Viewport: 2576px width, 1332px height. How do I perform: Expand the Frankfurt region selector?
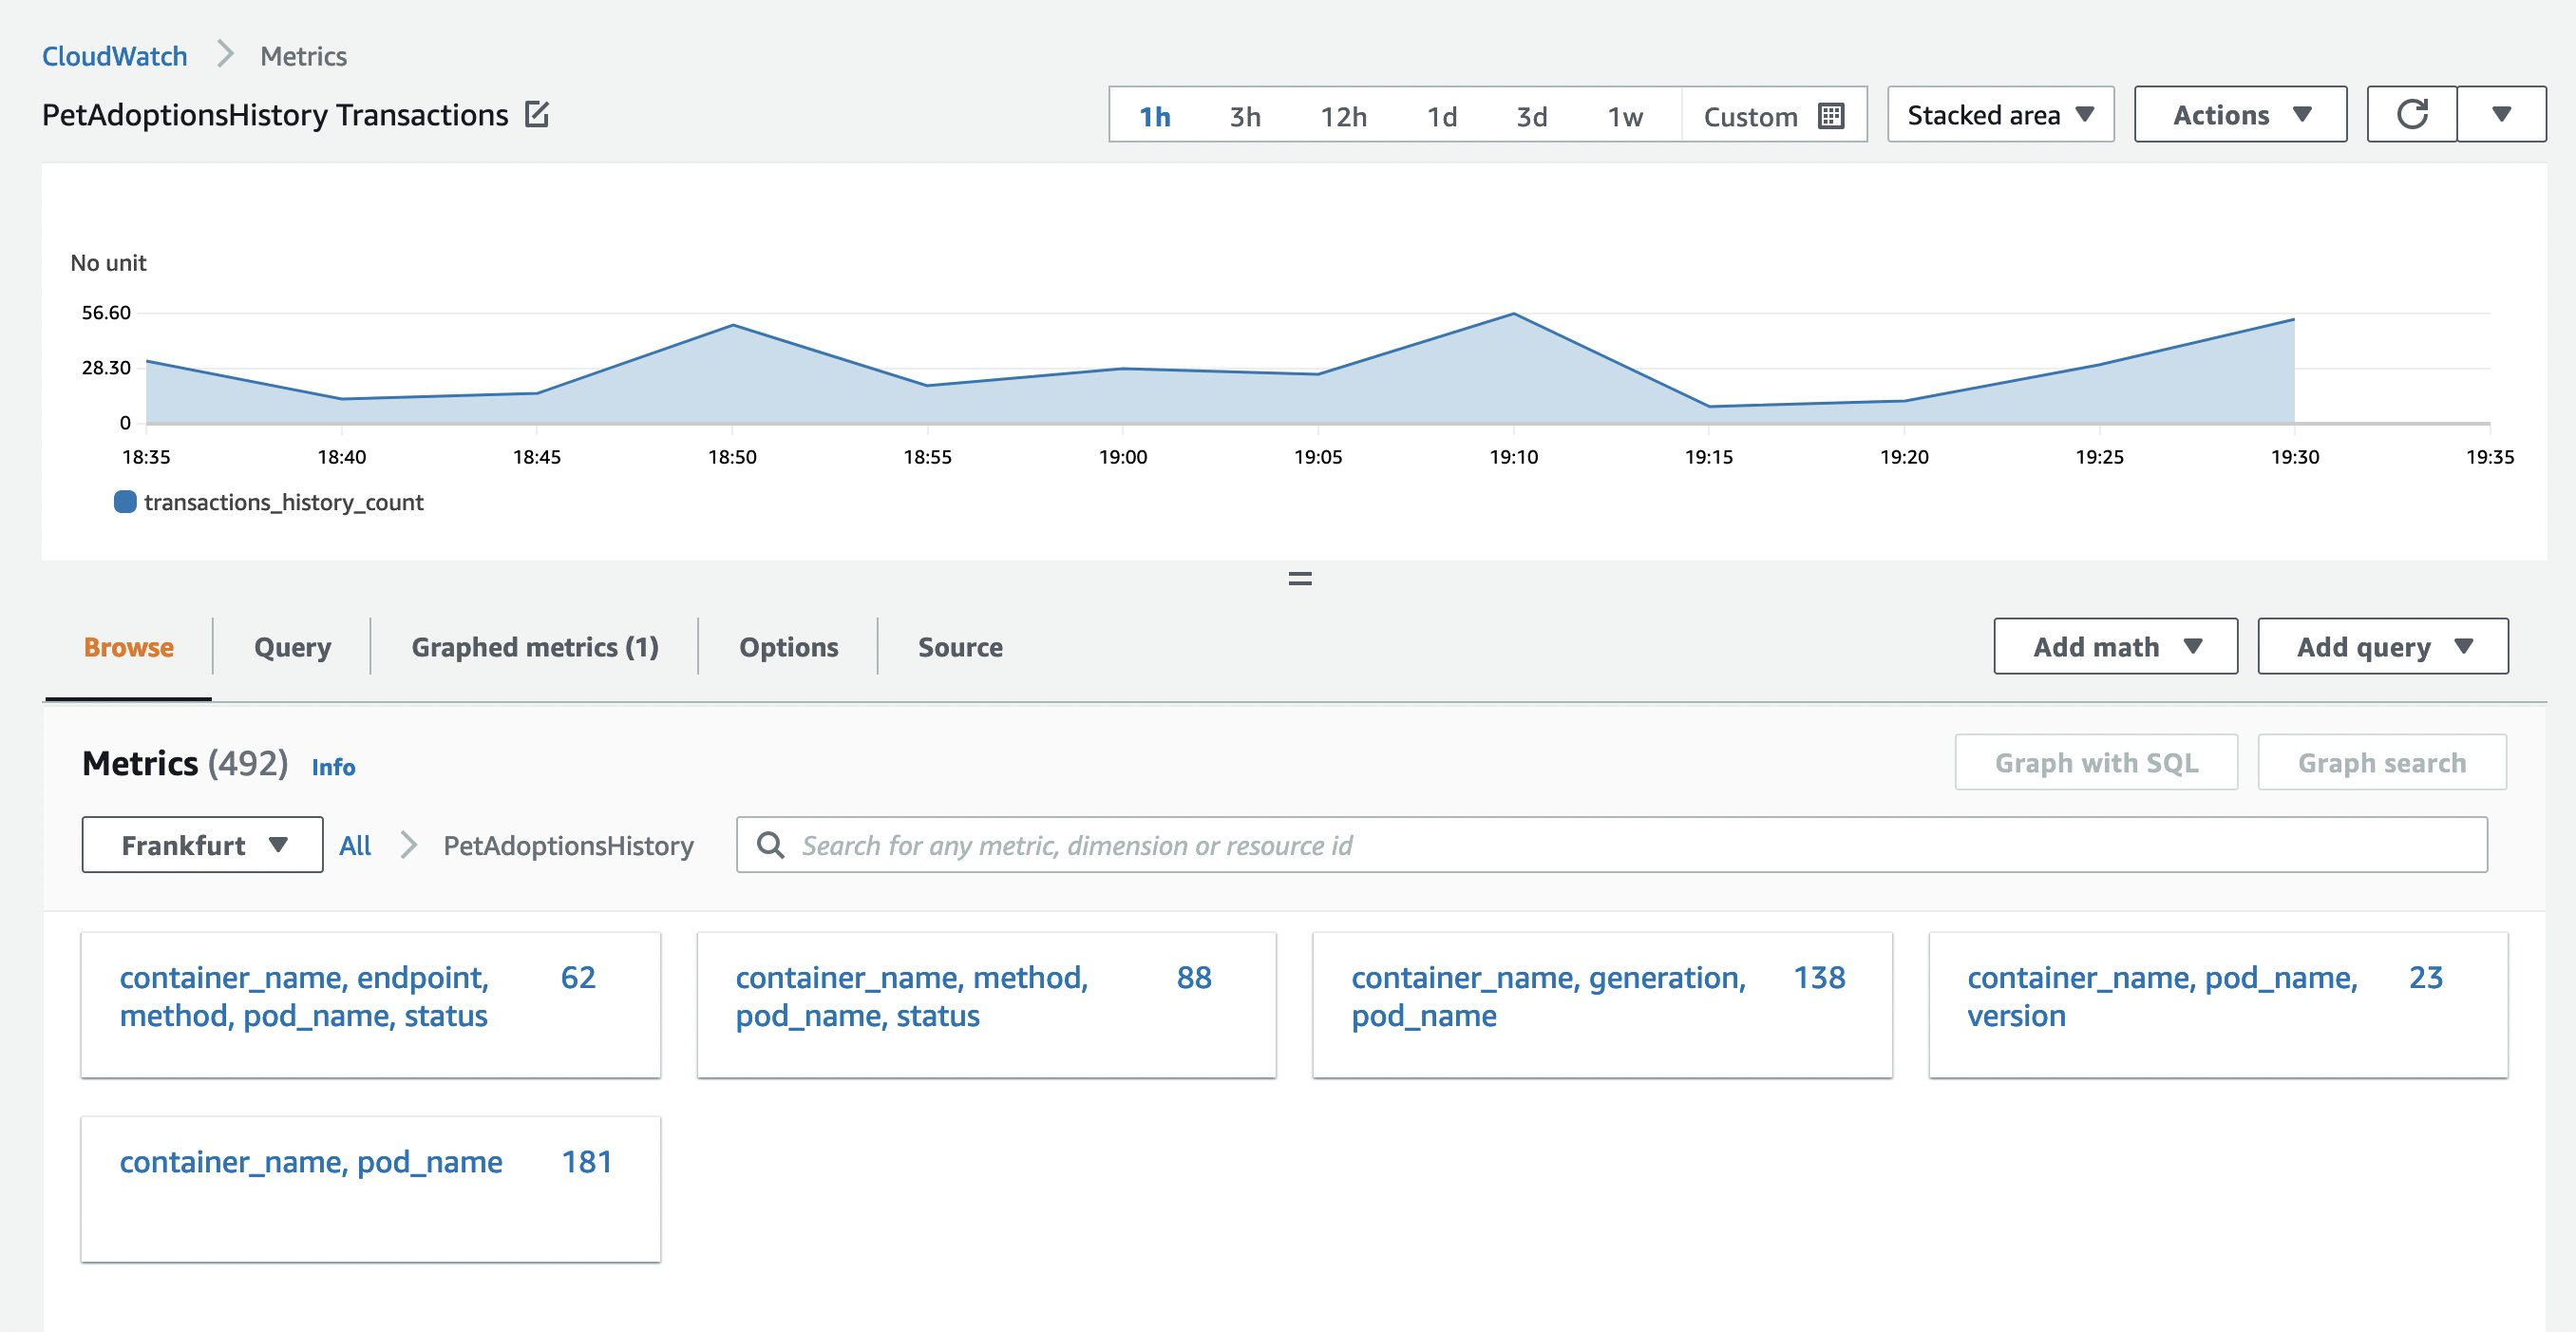click(200, 845)
